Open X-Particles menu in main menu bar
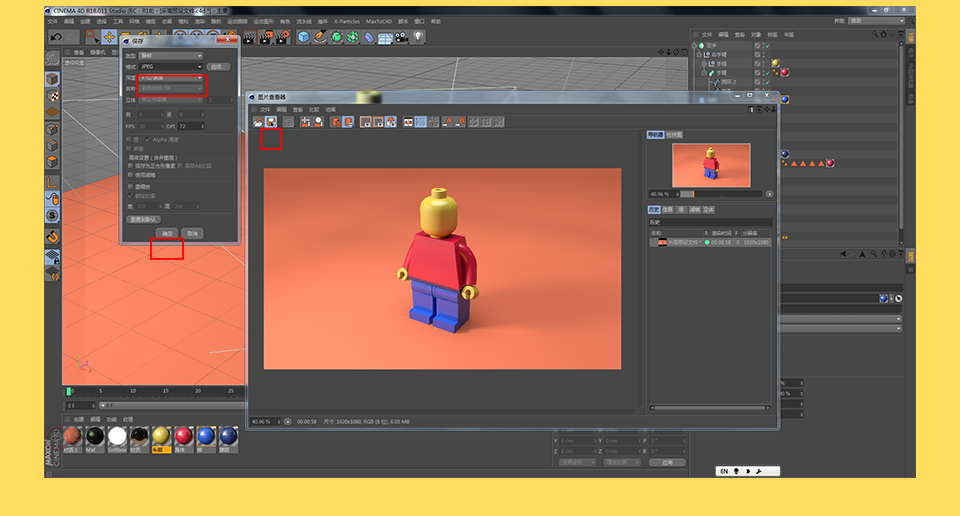 (x=347, y=21)
